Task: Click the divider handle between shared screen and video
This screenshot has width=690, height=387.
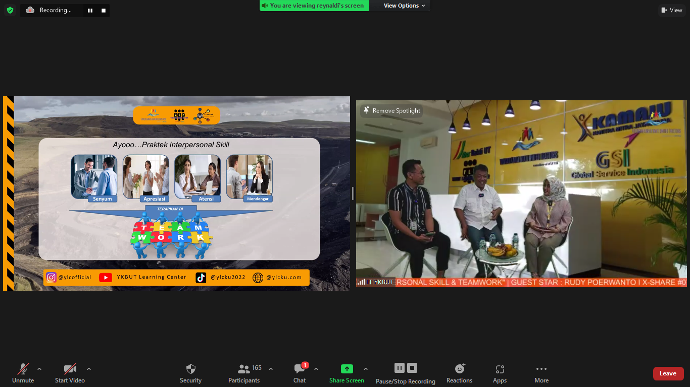Action: [352, 193]
